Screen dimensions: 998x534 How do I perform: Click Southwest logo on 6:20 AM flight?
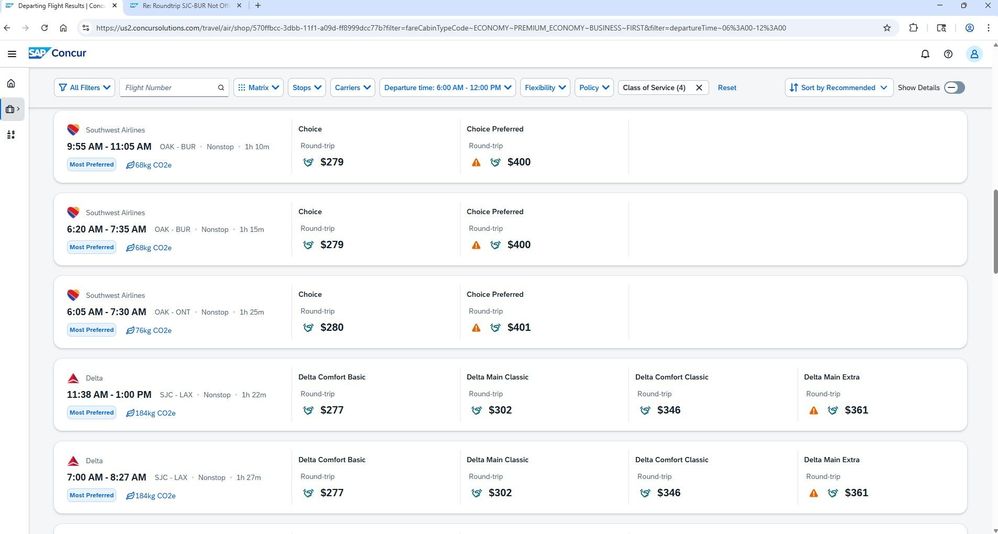click(73, 212)
